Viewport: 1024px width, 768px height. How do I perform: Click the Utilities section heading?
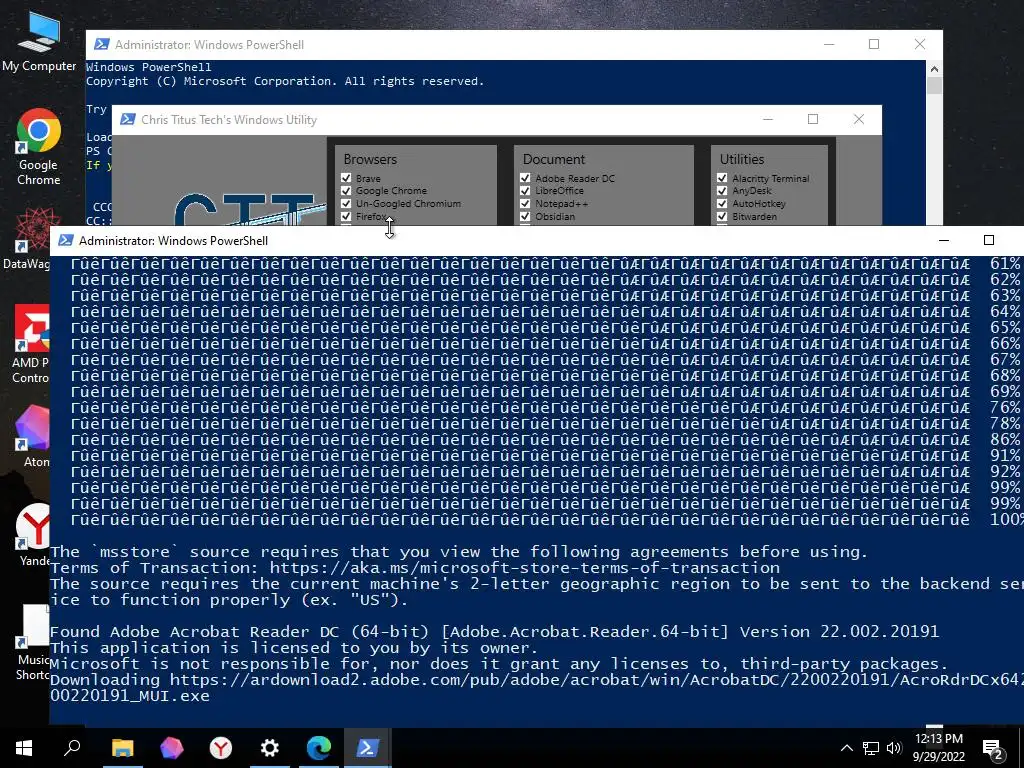pos(742,159)
